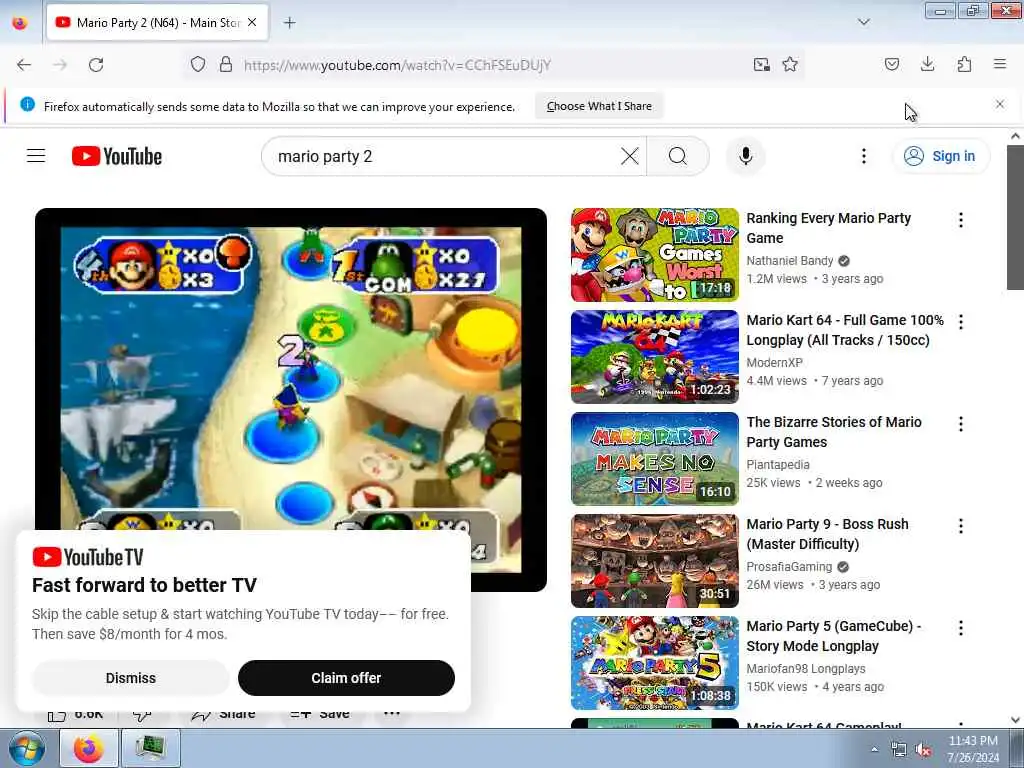Open YouTube settings three-dot menu
Image resolution: width=1024 pixels, height=768 pixels.
click(863, 156)
